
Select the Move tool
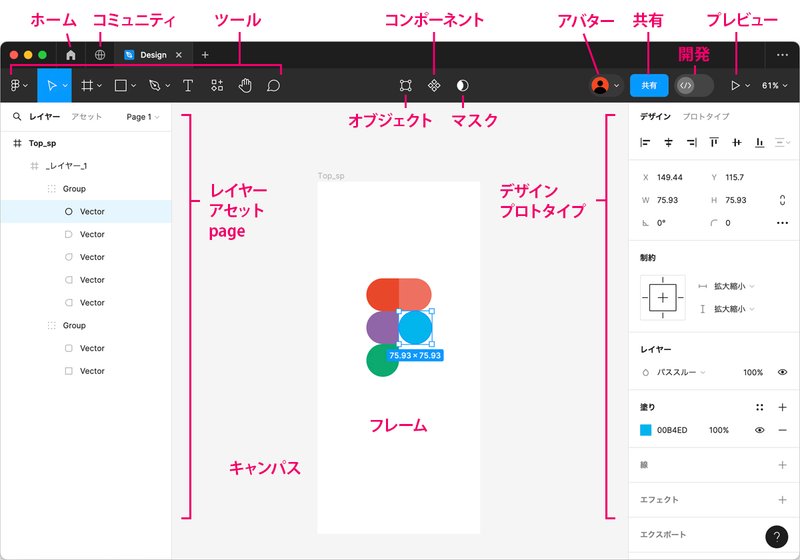coord(52,85)
